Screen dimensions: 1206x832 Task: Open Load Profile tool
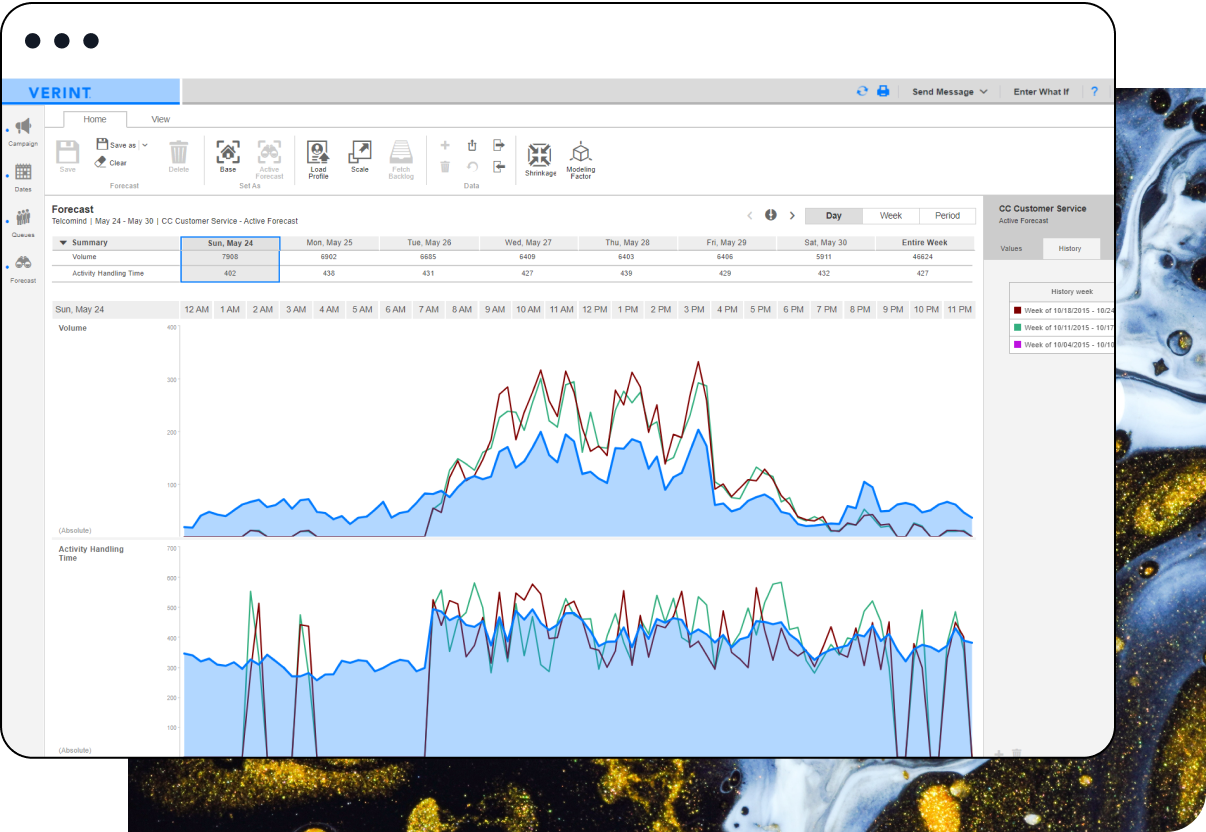(x=318, y=153)
